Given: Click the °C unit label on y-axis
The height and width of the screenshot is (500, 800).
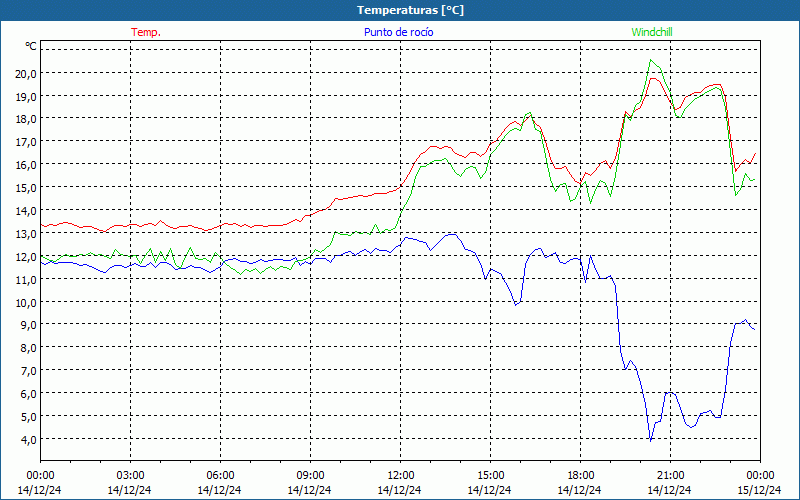Looking at the screenshot, I should point(31,46).
